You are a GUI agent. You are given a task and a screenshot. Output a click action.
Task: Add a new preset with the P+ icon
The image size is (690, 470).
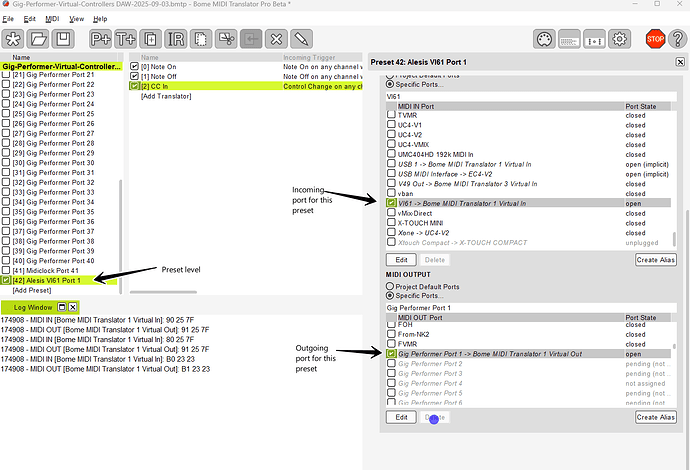[100, 39]
